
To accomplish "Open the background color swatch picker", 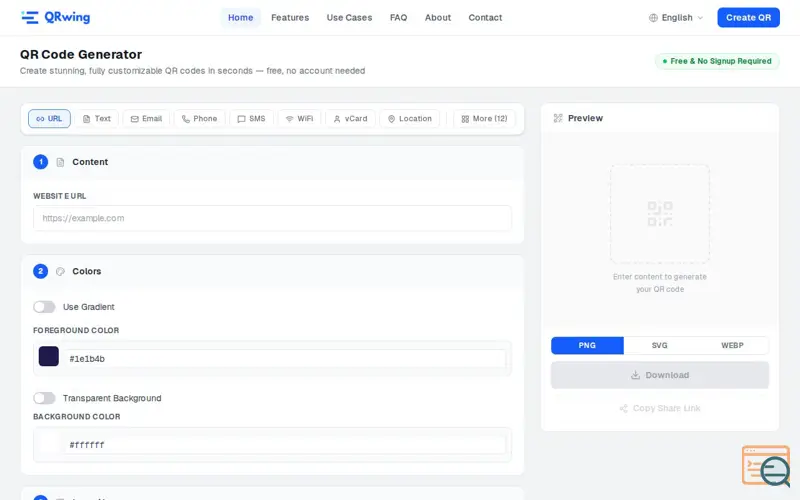I will click(x=48, y=442).
